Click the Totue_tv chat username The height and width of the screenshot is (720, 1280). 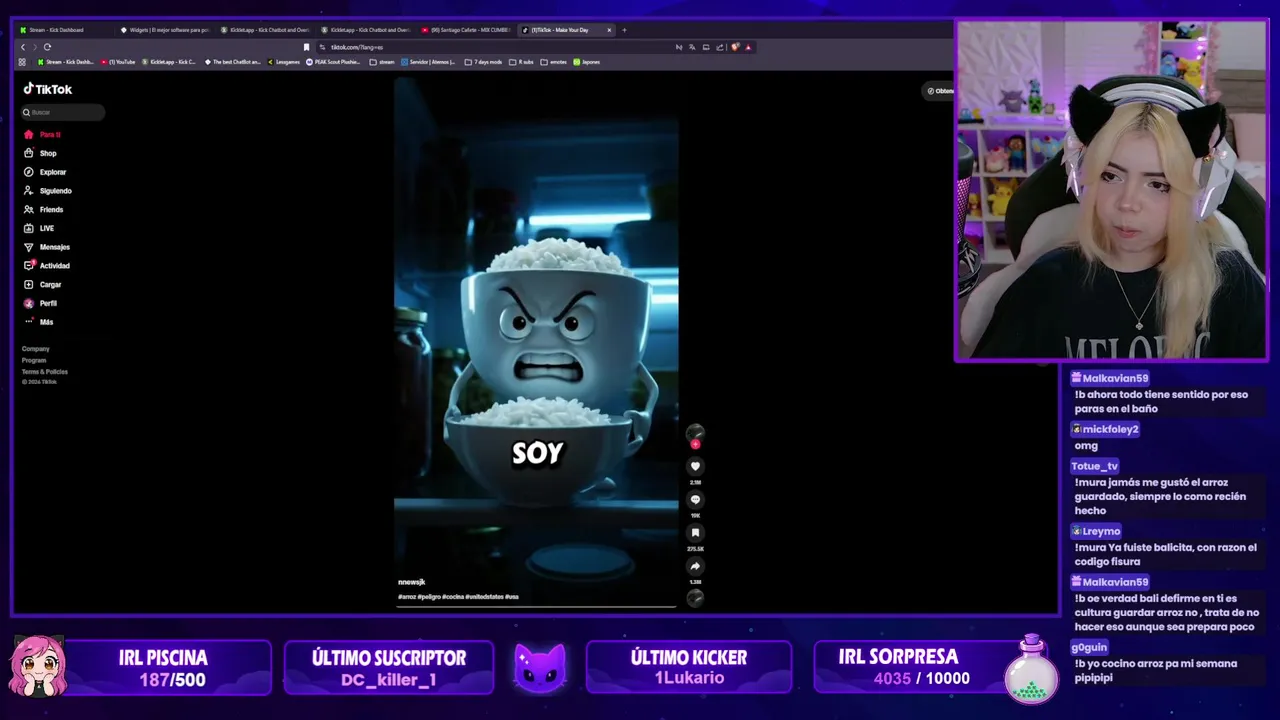click(x=1094, y=466)
